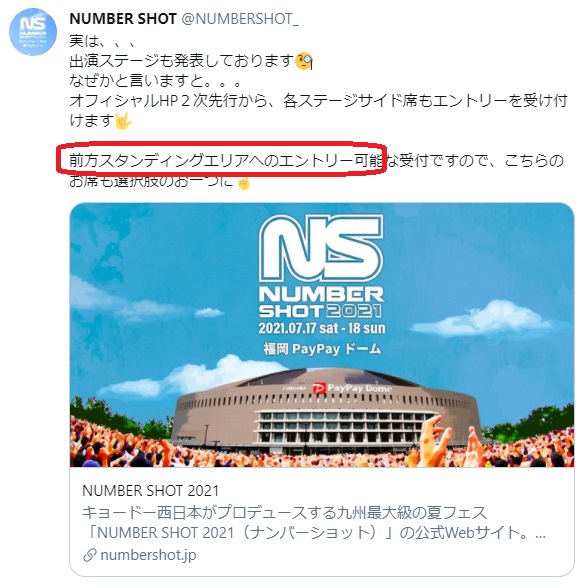This screenshot has height=588, width=587.
Task: Click the 2021.07.17 sat - 18 sun date text
Action: coord(322,328)
